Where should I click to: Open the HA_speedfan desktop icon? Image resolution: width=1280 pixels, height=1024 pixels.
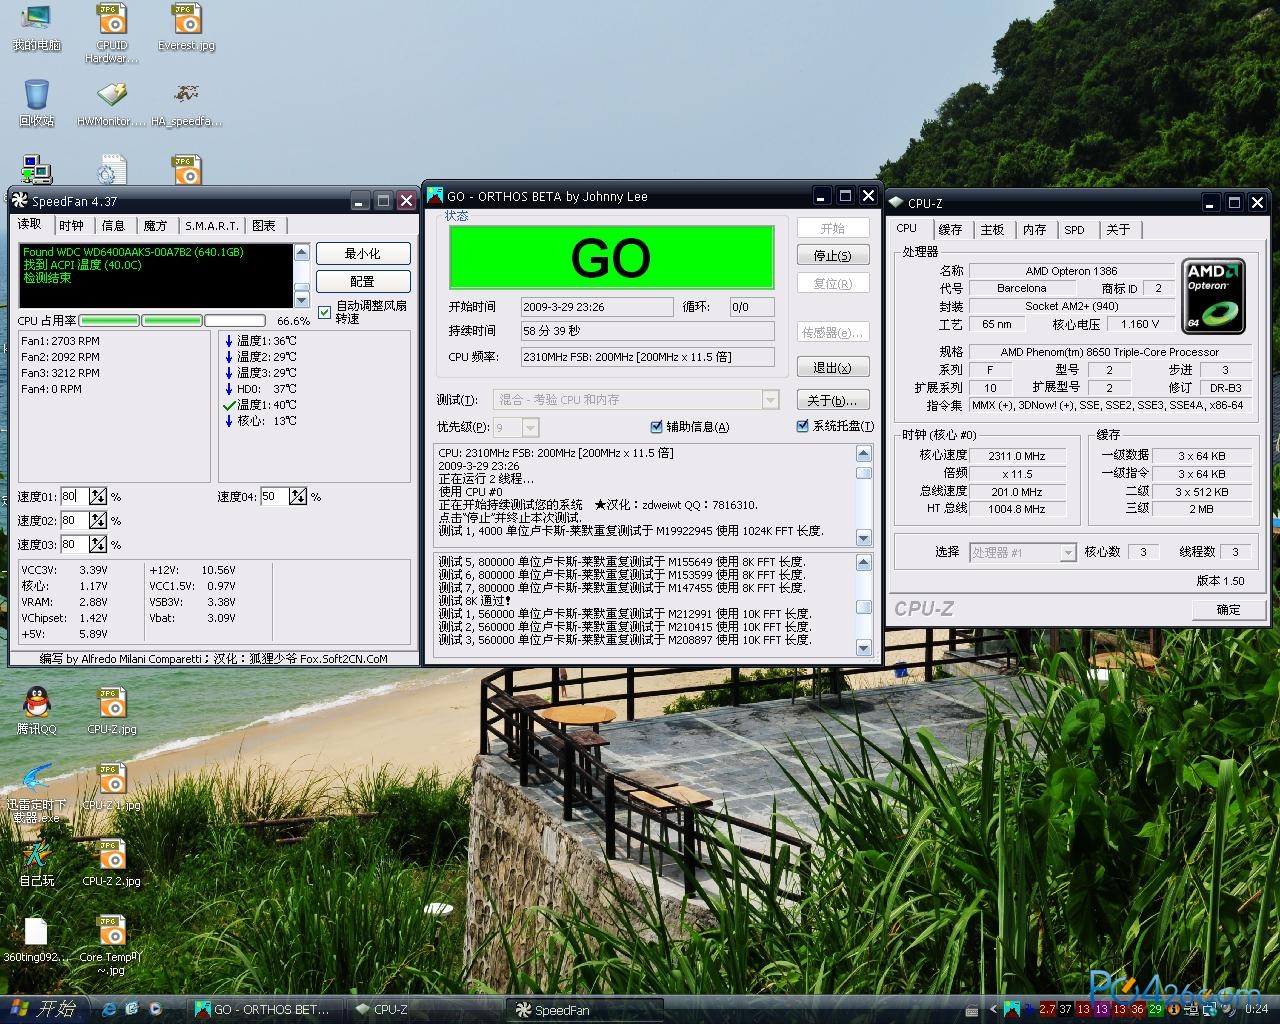tap(186, 103)
